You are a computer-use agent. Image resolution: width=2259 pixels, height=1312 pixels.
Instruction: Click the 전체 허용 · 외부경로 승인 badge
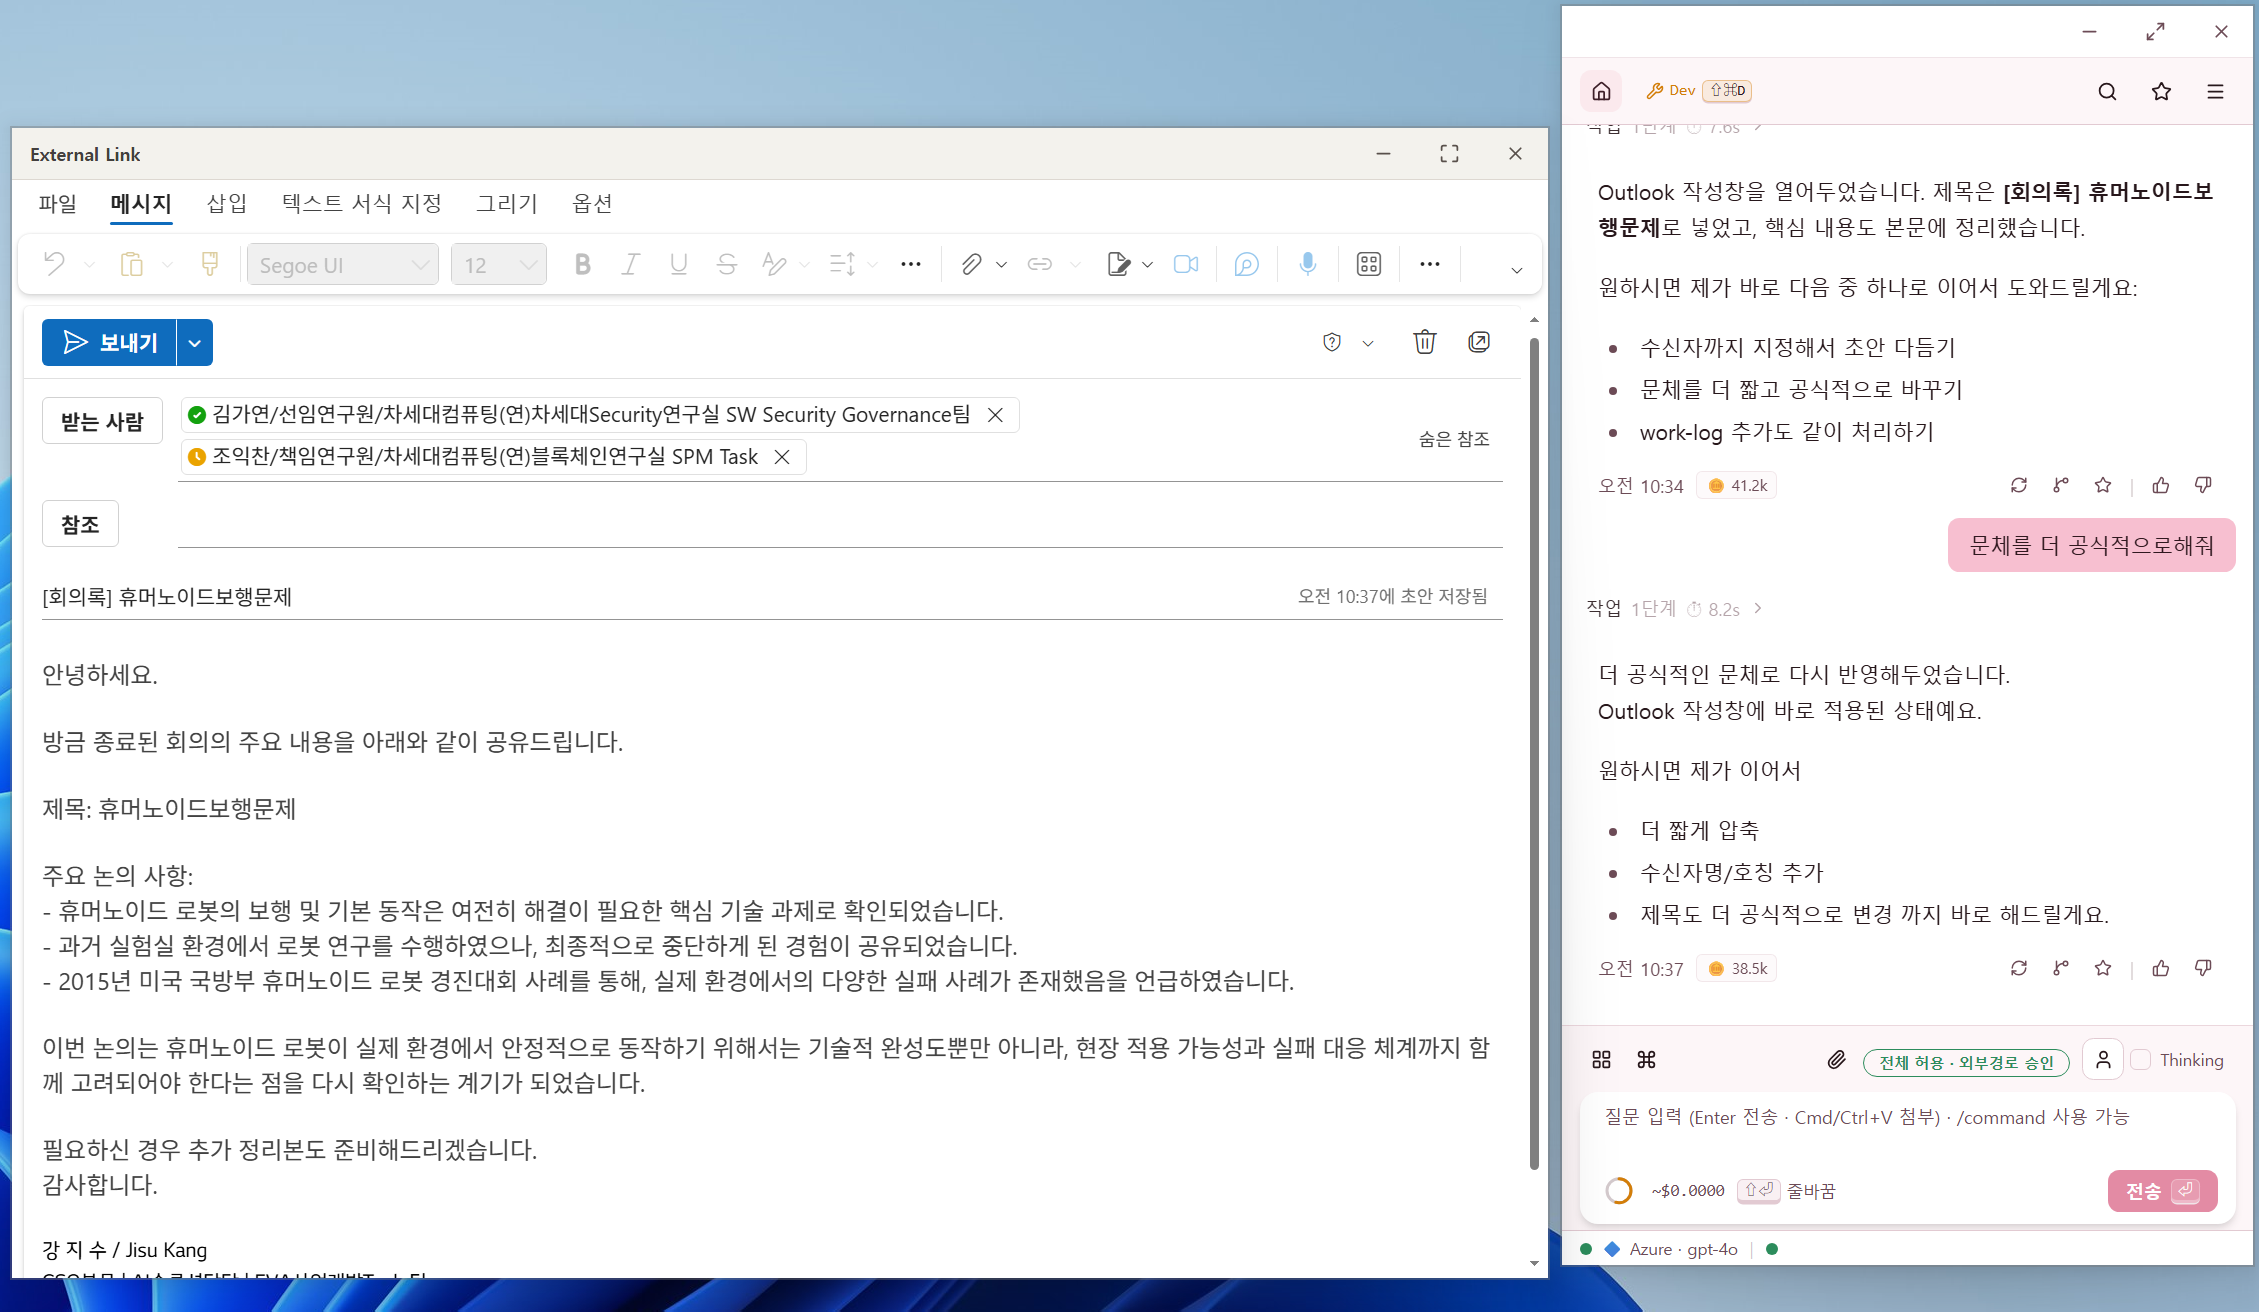pyautogui.click(x=1966, y=1062)
